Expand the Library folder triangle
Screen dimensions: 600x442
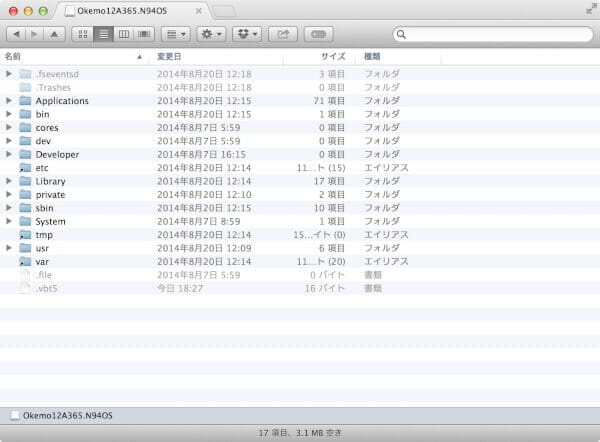coord(9,181)
